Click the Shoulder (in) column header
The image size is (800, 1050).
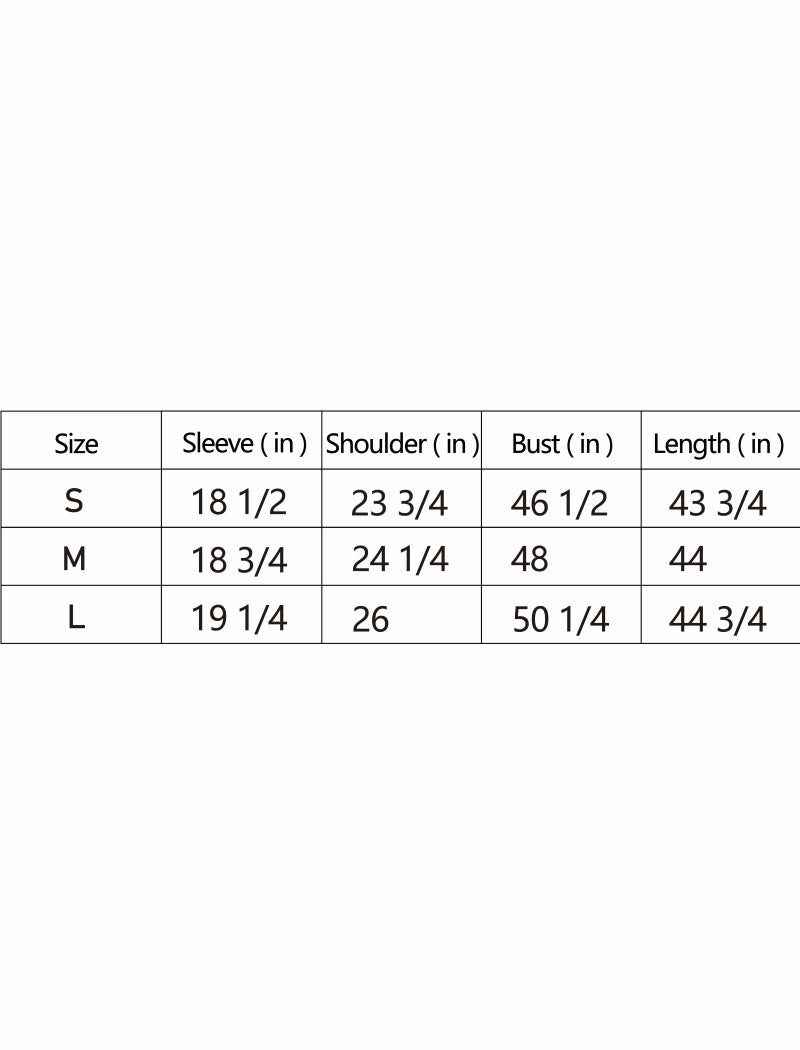coord(402,444)
